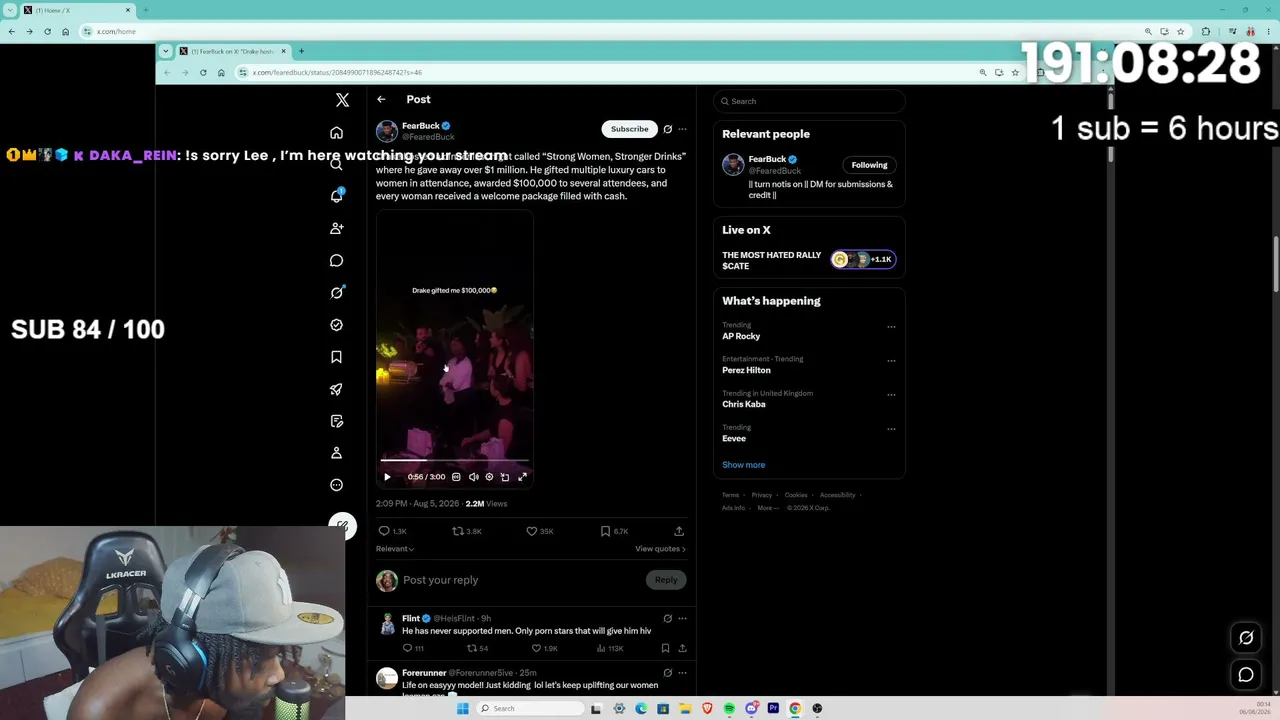Open the Windows Start menu
The height and width of the screenshot is (720, 1280).
click(462, 709)
